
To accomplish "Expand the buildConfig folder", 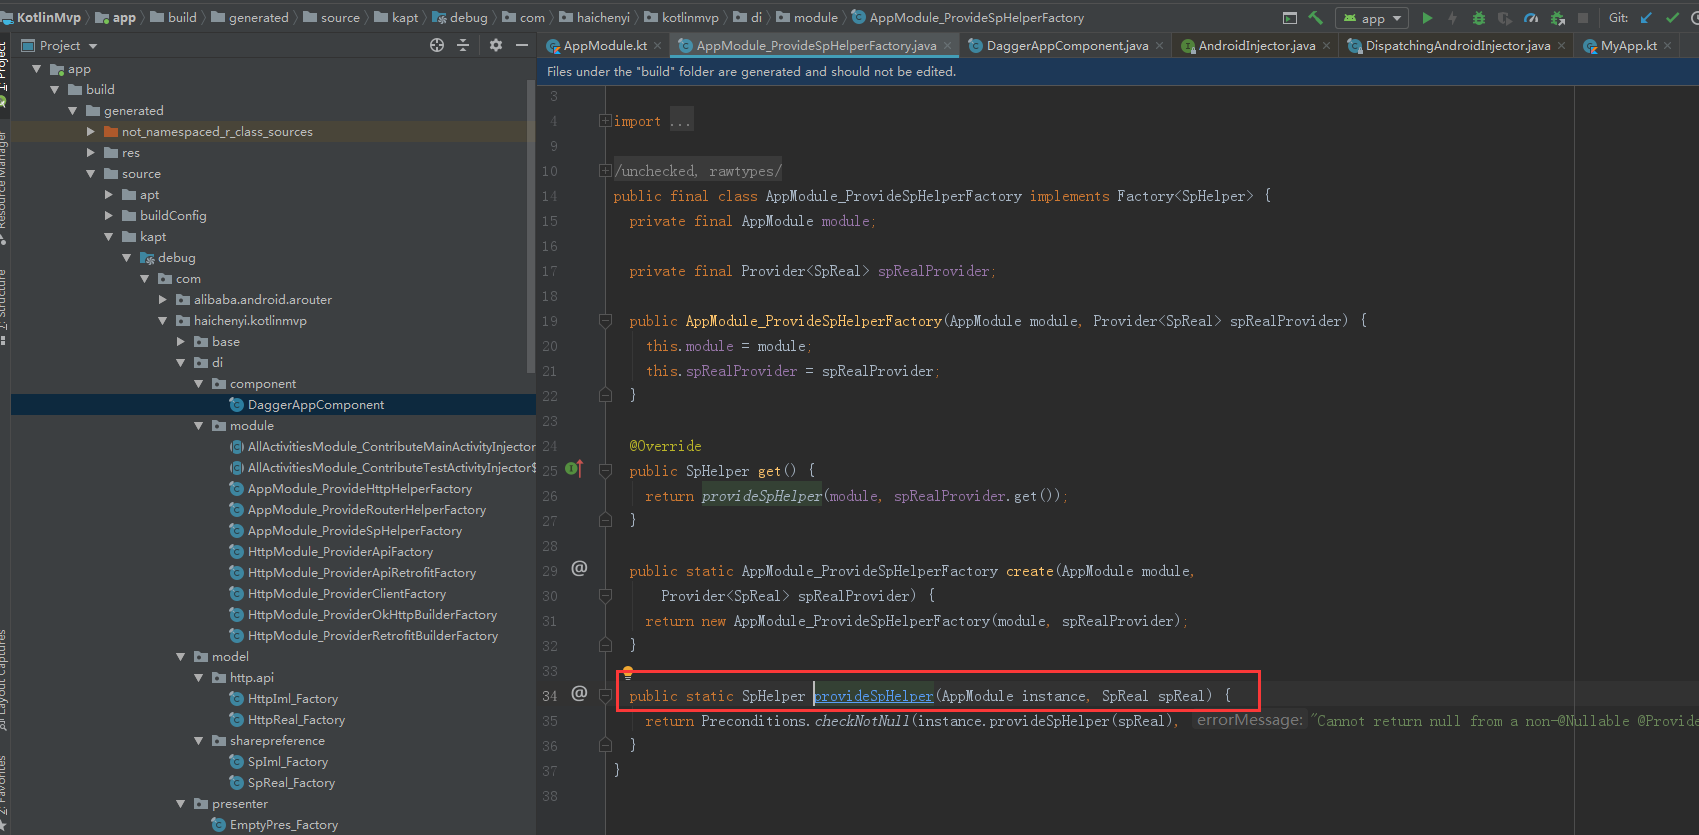I will pyautogui.click(x=109, y=215).
